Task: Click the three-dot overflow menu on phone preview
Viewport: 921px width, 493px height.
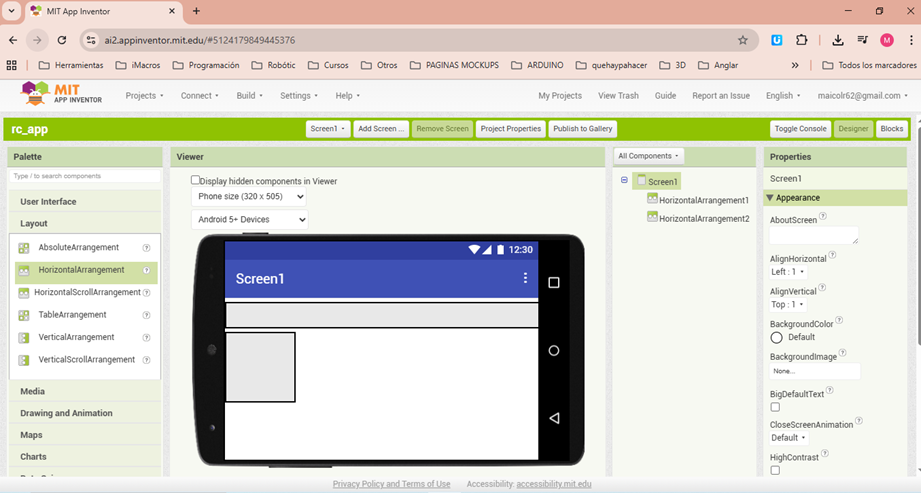Action: [525, 278]
